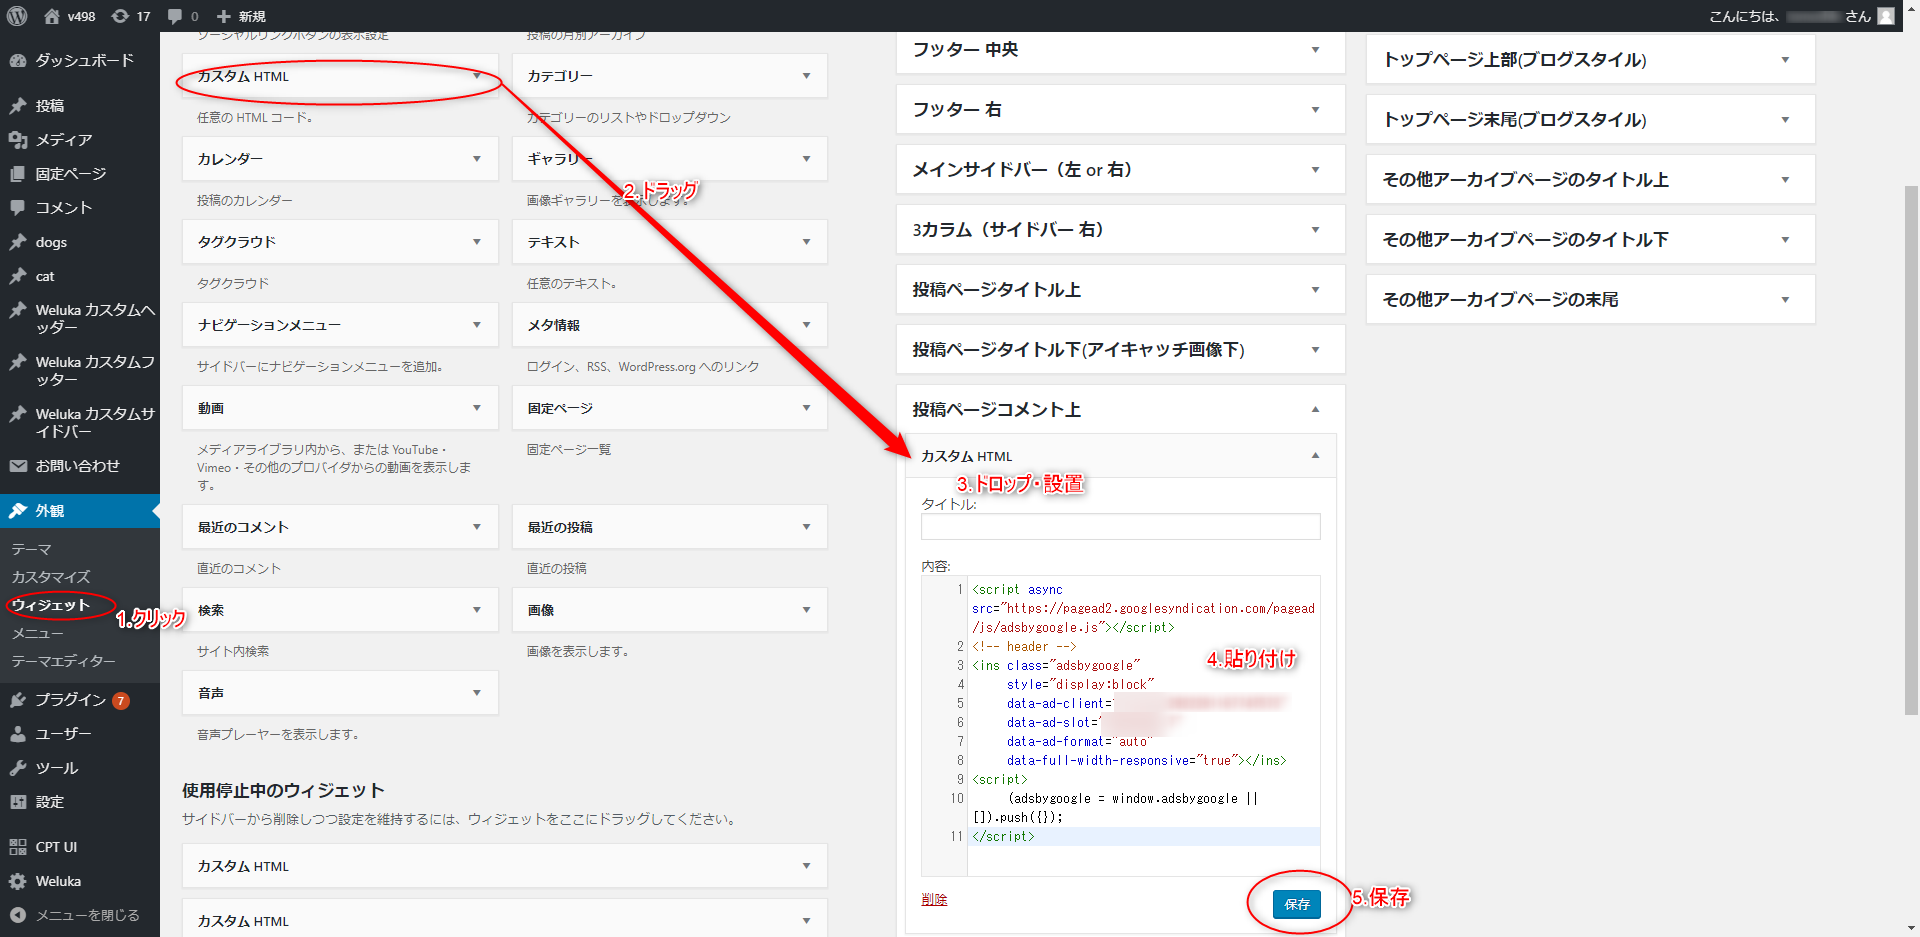Click the page vertical scrollbar

(1912, 450)
